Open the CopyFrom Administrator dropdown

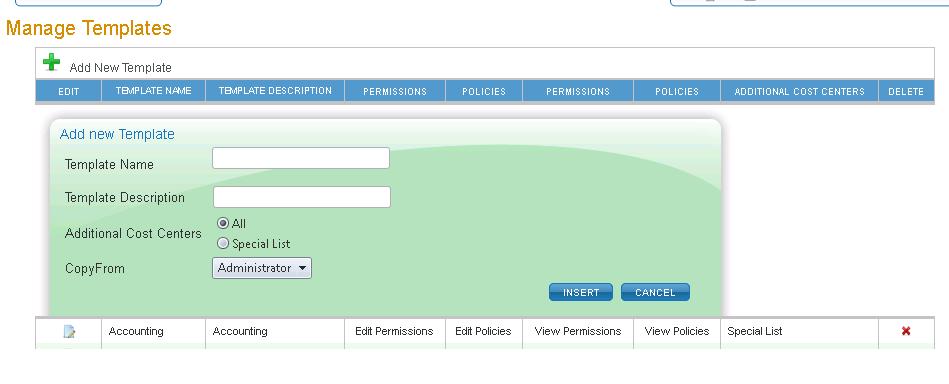pos(262,268)
